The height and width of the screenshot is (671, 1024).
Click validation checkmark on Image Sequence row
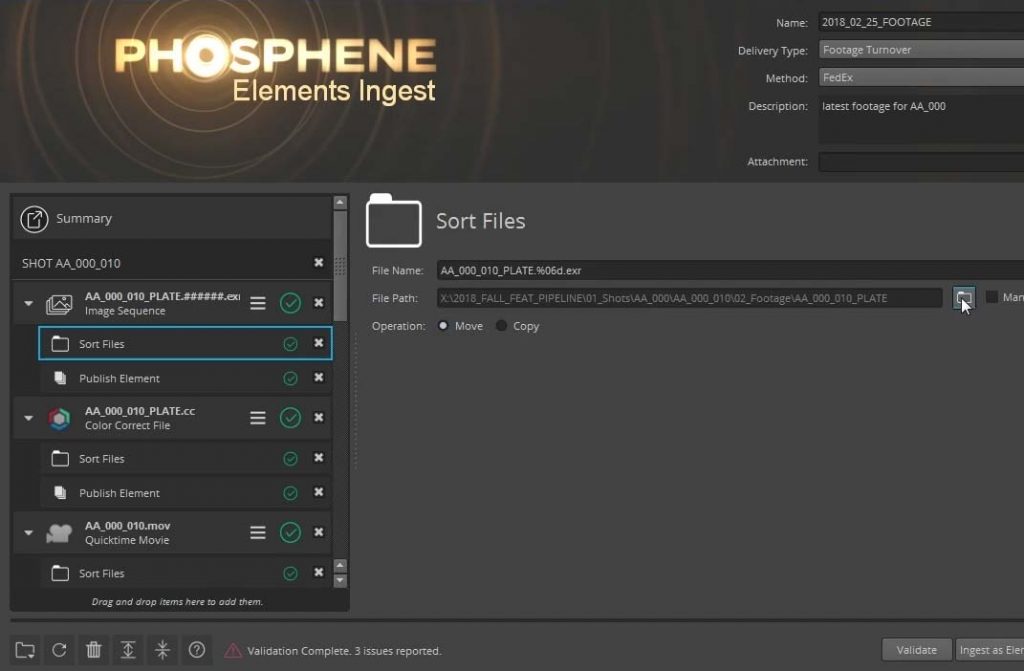(x=291, y=303)
